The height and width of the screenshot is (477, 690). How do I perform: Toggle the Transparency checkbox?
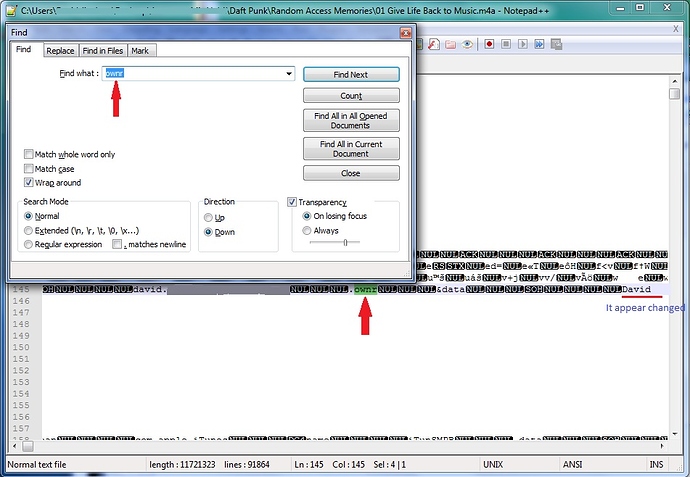click(292, 202)
